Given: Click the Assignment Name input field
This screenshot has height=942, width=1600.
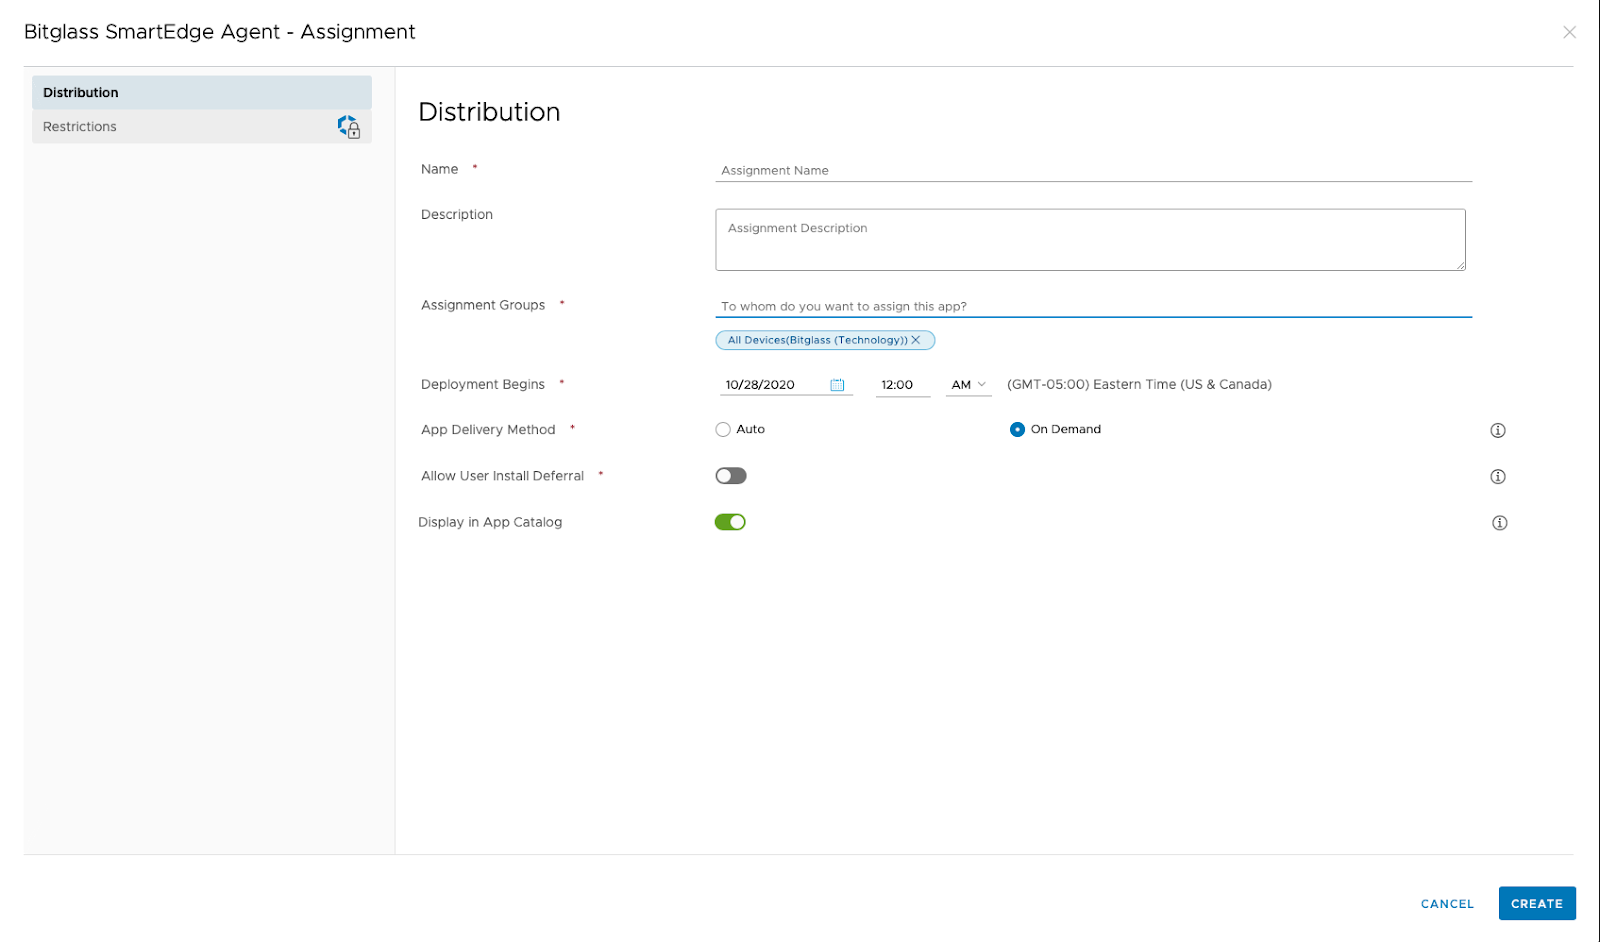Looking at the screenshot, I should (x=1093, y=171).
